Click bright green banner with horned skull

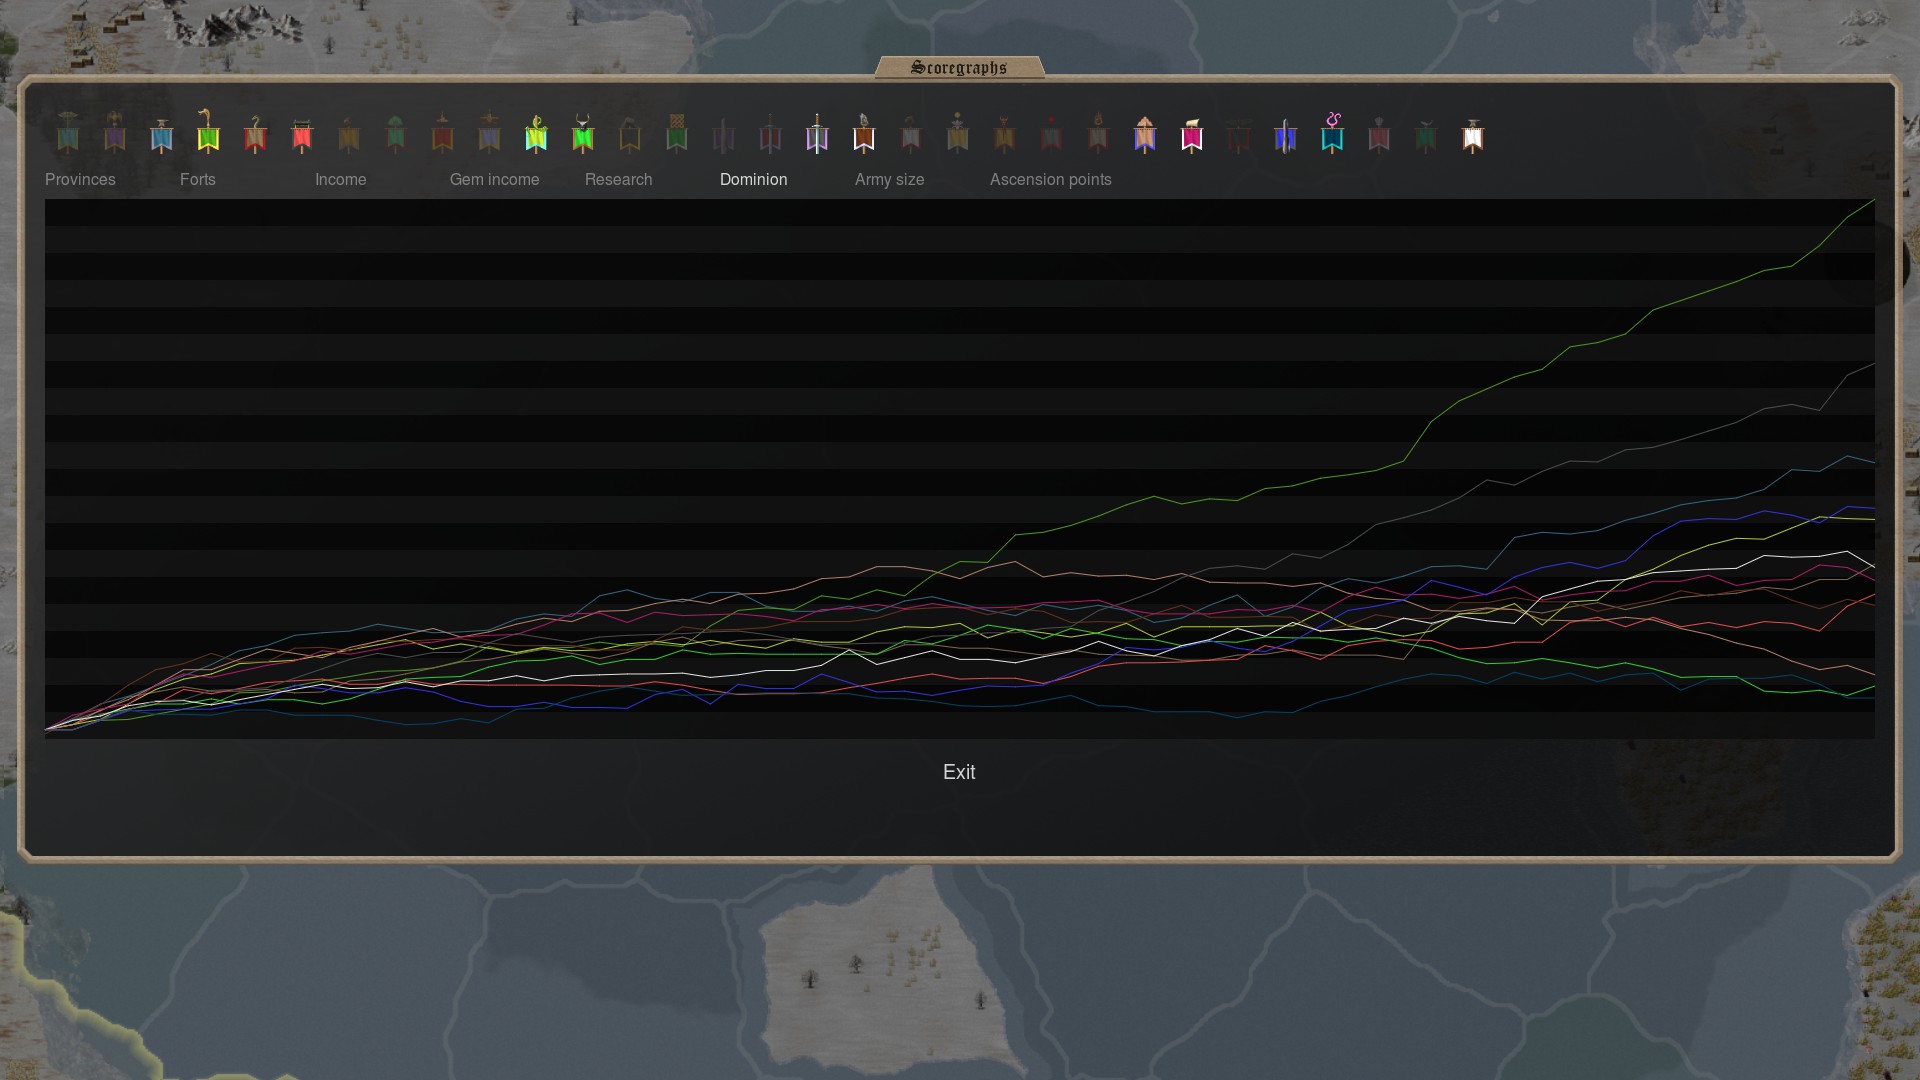(583, 133)
